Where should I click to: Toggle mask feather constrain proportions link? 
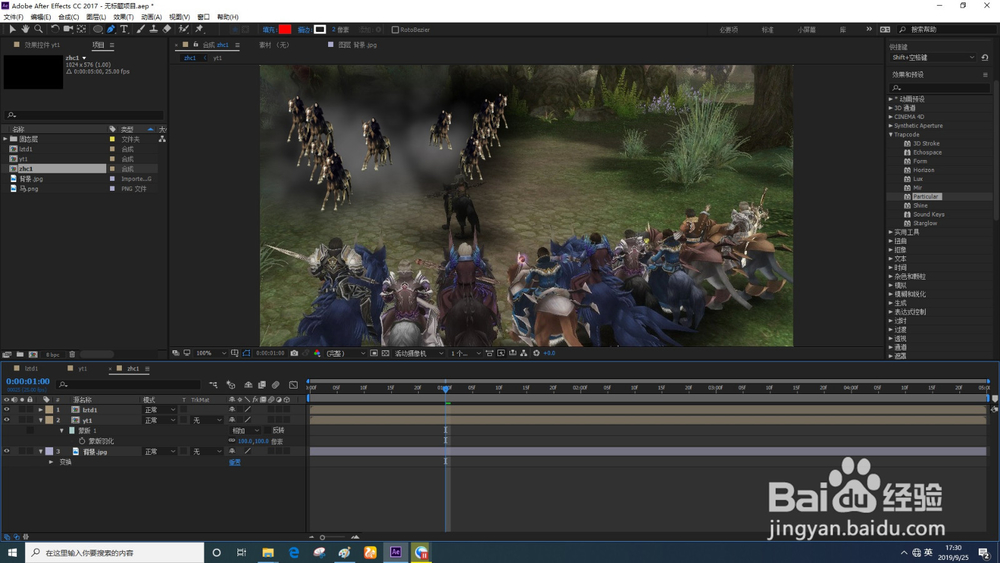click(x=232, y=441)
